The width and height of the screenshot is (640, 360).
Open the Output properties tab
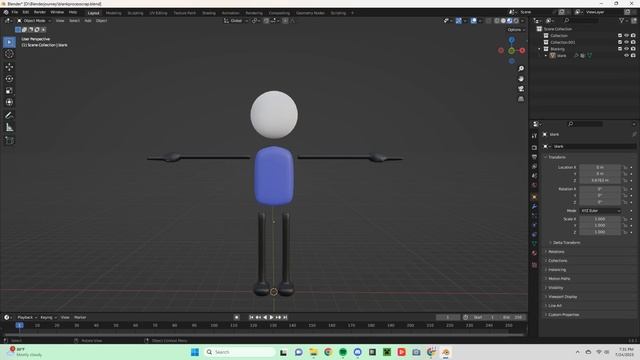coord(534,157)
